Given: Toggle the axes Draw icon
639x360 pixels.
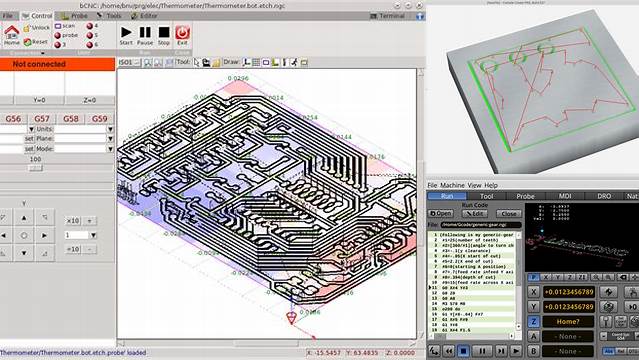Looking at the screenshot, I should tap(246, 62).
